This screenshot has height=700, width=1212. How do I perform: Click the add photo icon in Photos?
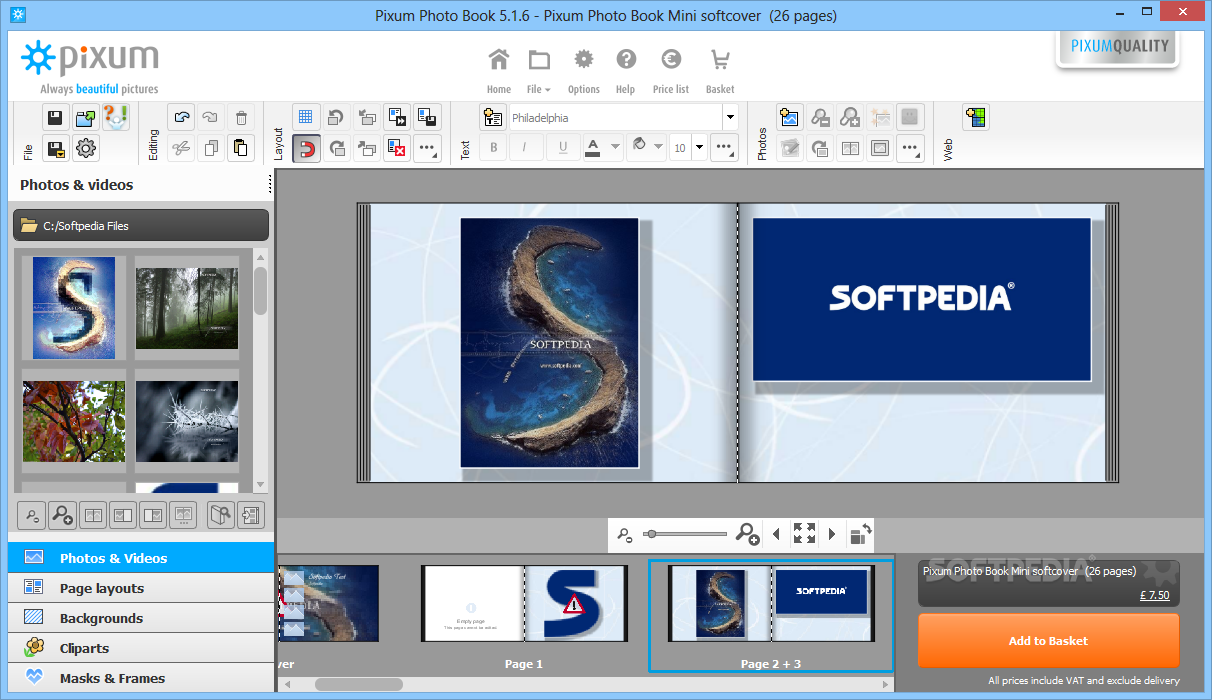790,118
